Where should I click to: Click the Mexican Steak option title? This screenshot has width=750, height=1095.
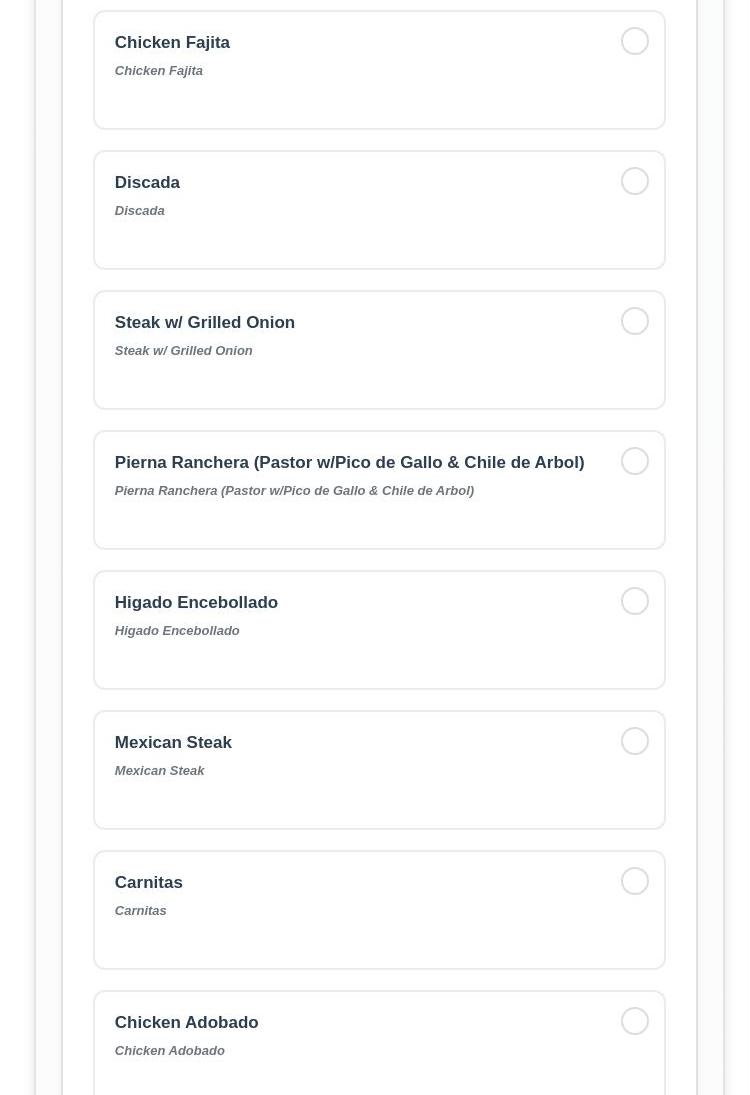point(173,743)
